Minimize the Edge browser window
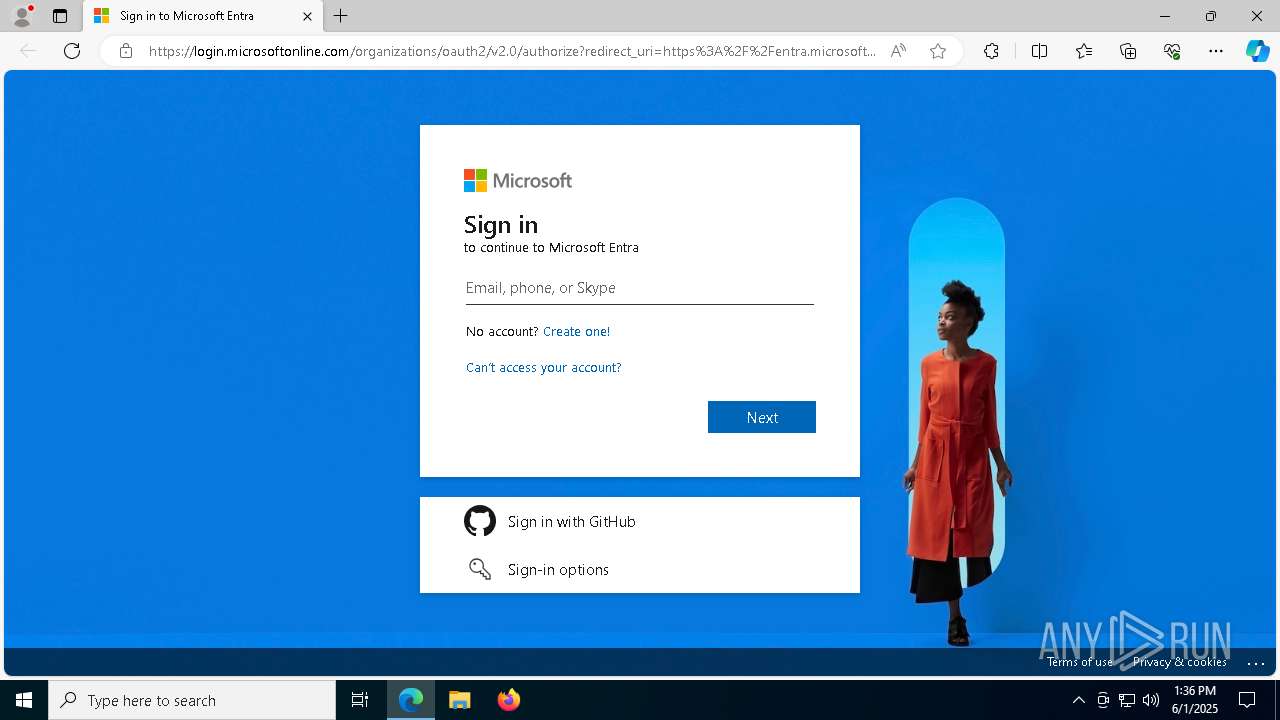1280x720 pixels. [1164, 16]
